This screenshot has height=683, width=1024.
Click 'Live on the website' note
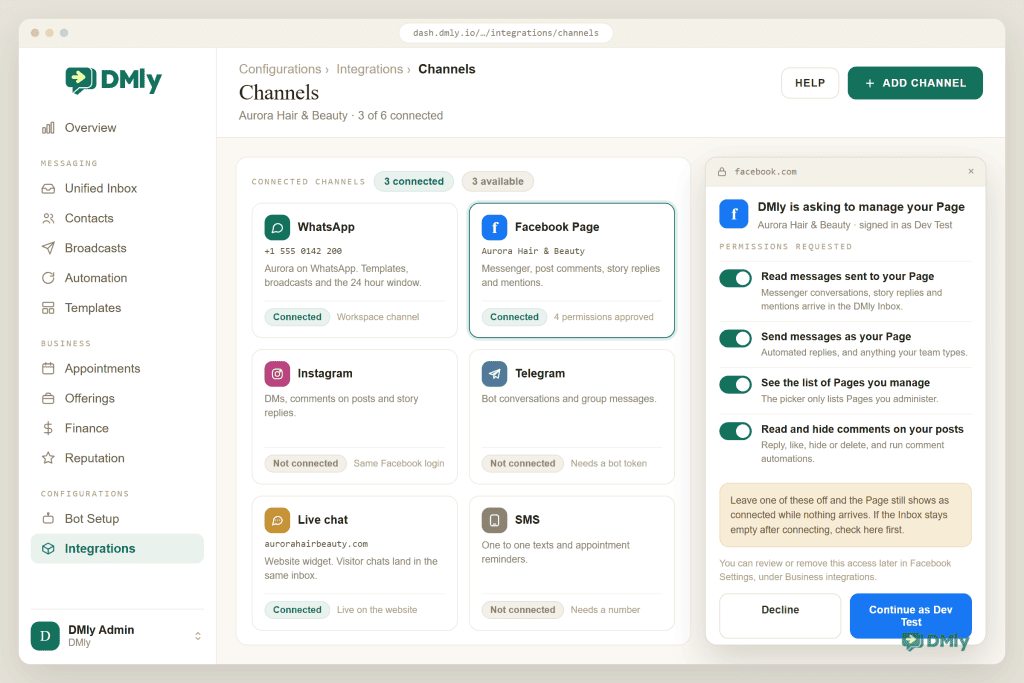click(x=377, y=610)
